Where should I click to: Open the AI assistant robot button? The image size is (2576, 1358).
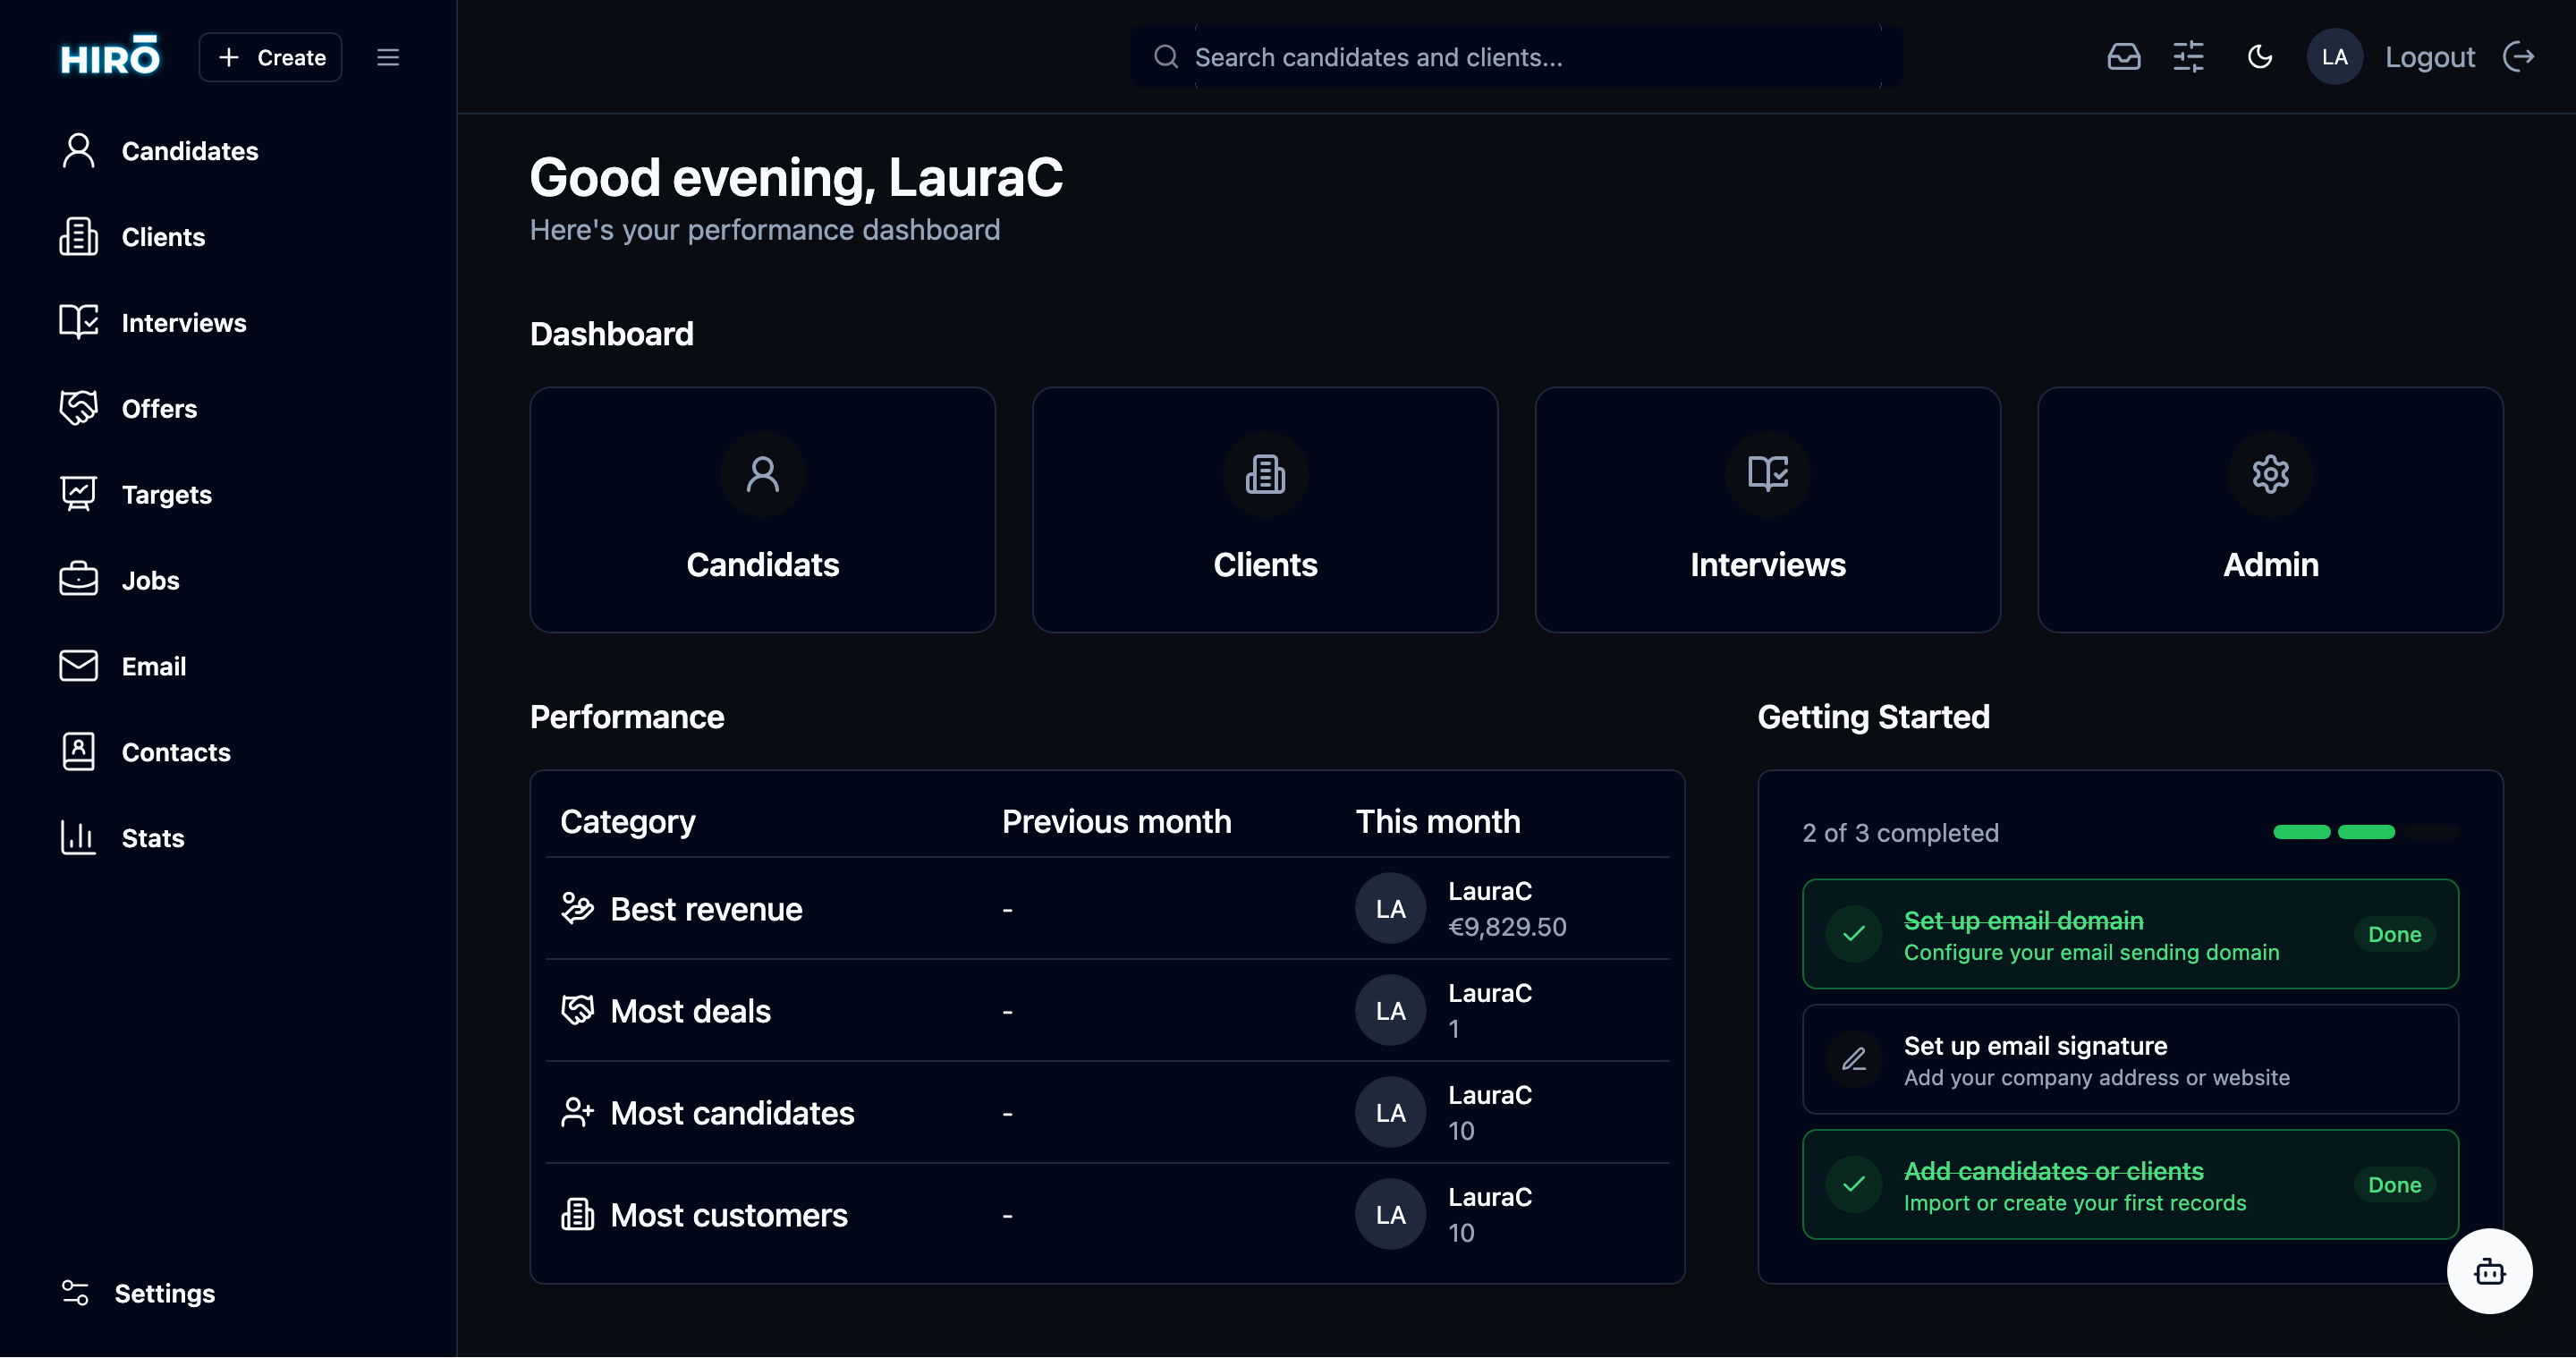(x=2489, y=1271)
